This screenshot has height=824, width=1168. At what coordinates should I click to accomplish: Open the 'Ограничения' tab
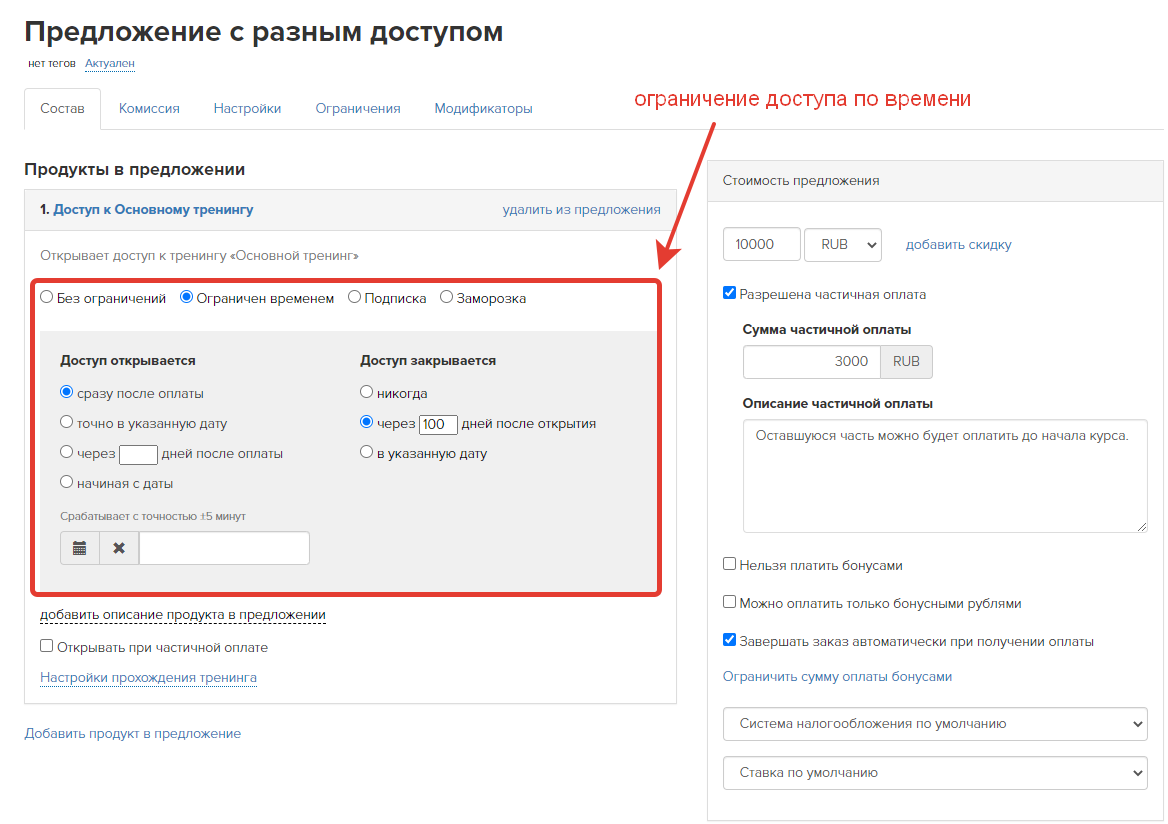click(358, 109)
